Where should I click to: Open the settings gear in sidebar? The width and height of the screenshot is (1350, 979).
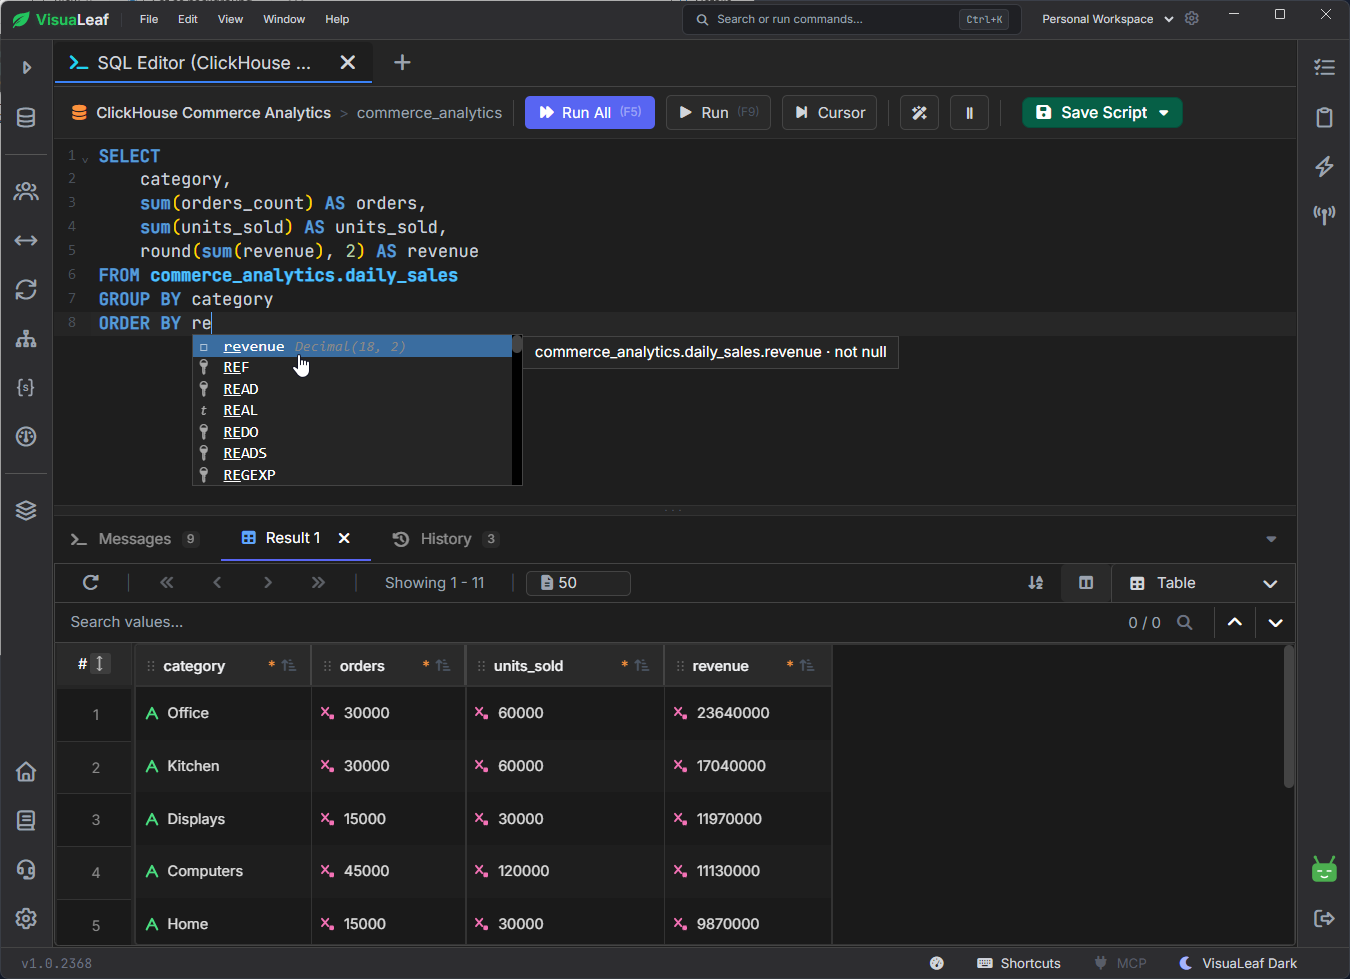[x=27, y=918]
